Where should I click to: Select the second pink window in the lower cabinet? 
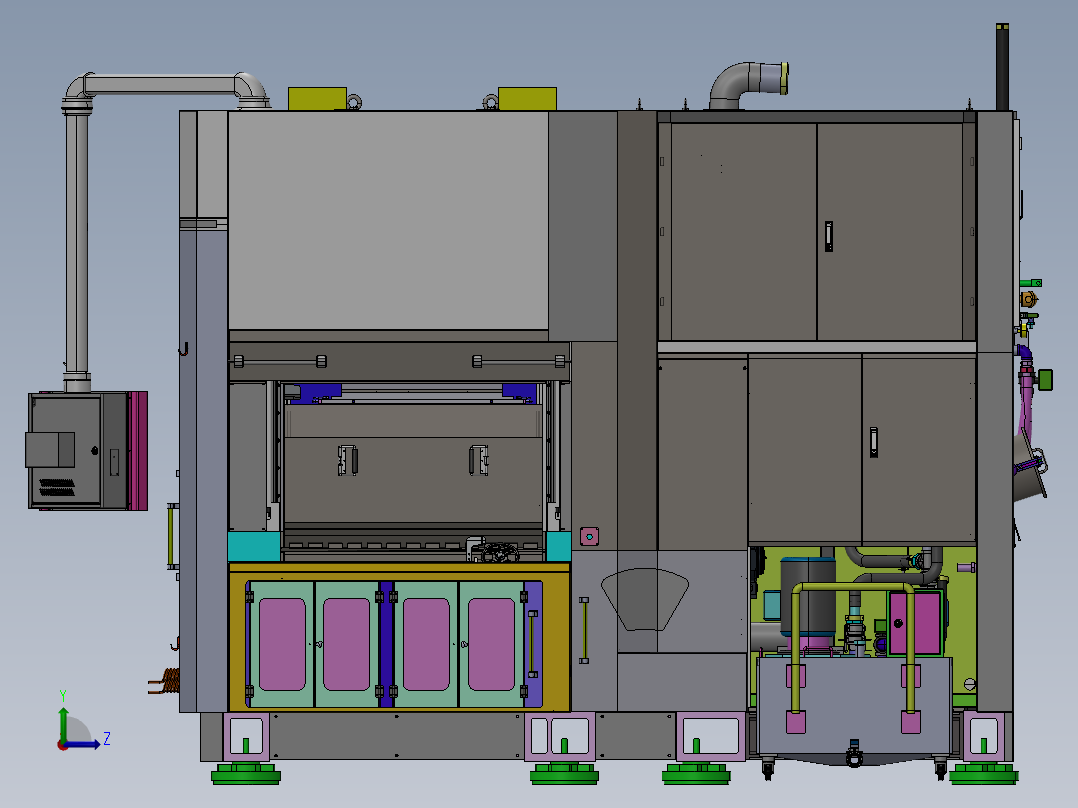coord(346,644)
